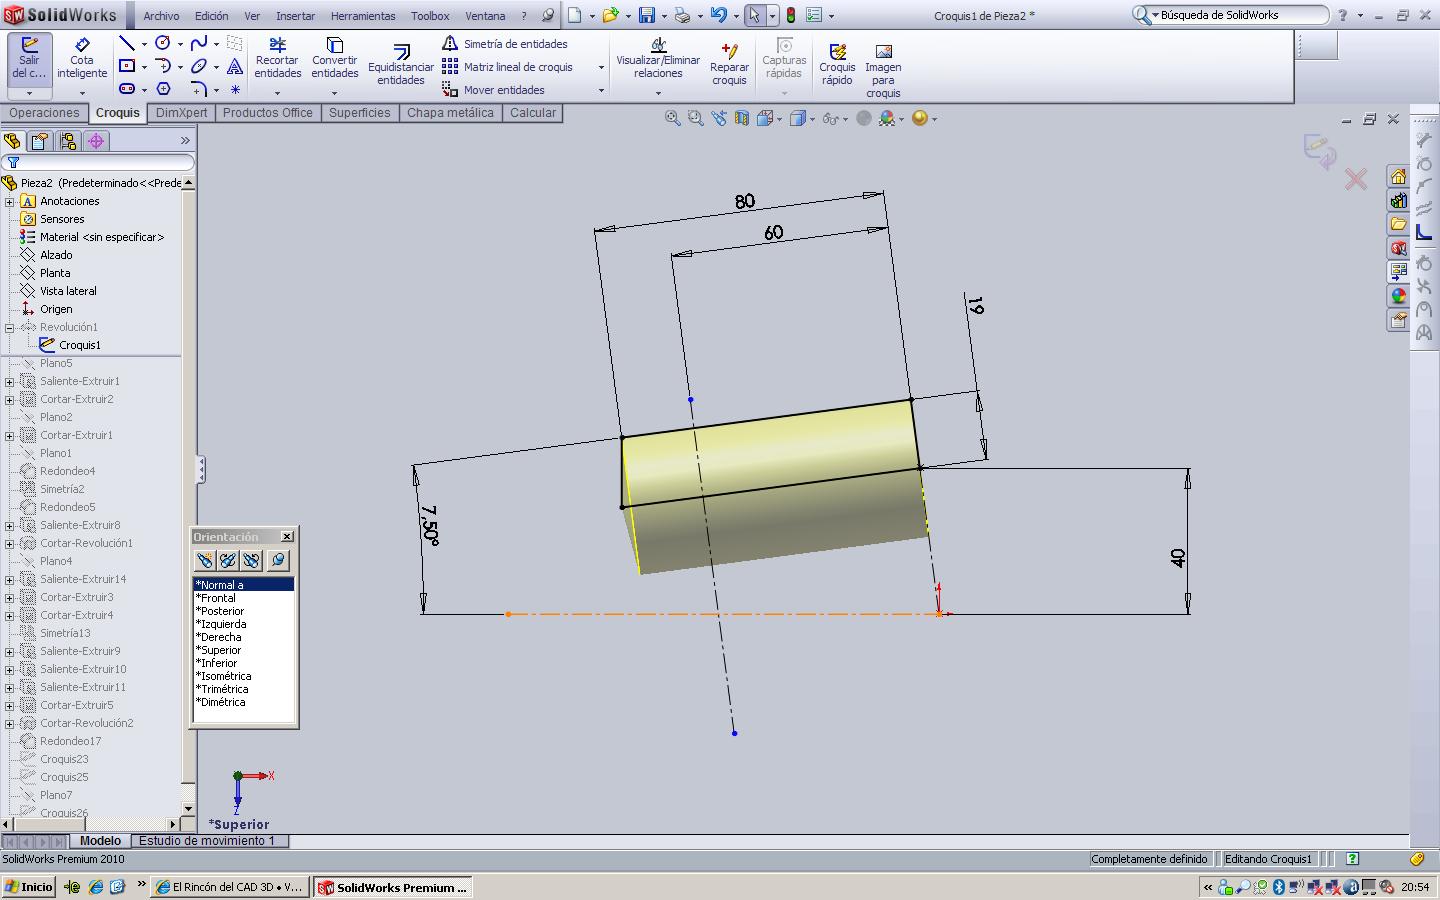This screenshot has height=900, width=1440.
Task: Select *Superior in Orientación list
Action: click(x=244, y=650)
